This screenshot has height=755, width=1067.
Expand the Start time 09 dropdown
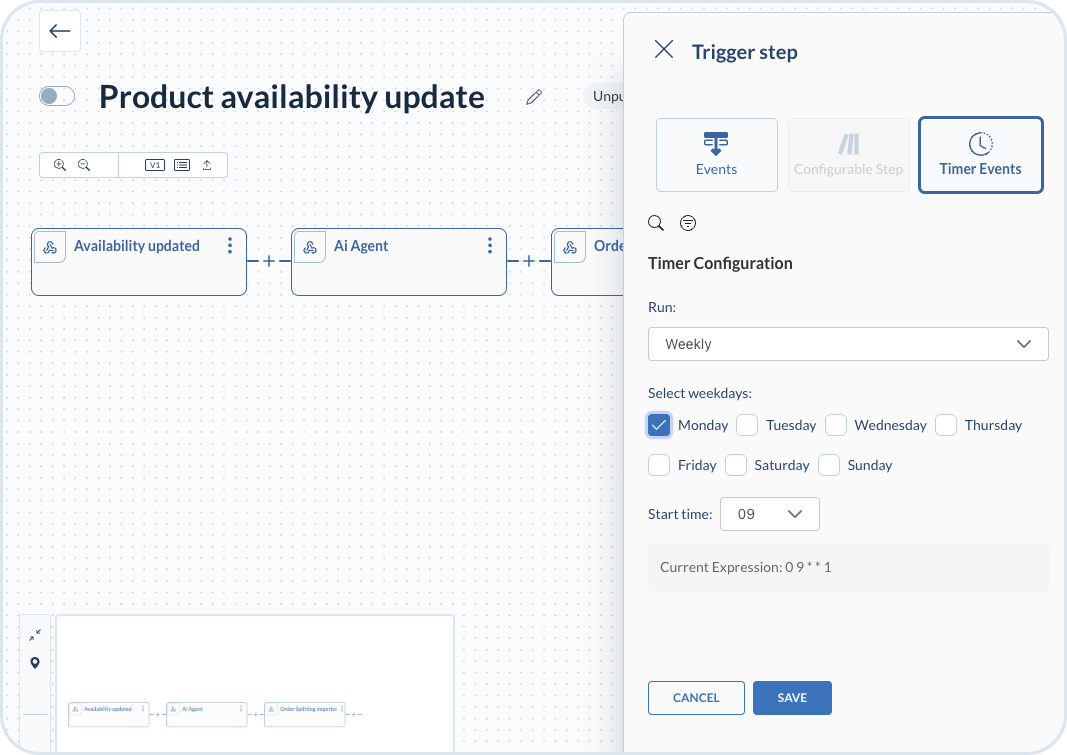(x=770, y=514)
